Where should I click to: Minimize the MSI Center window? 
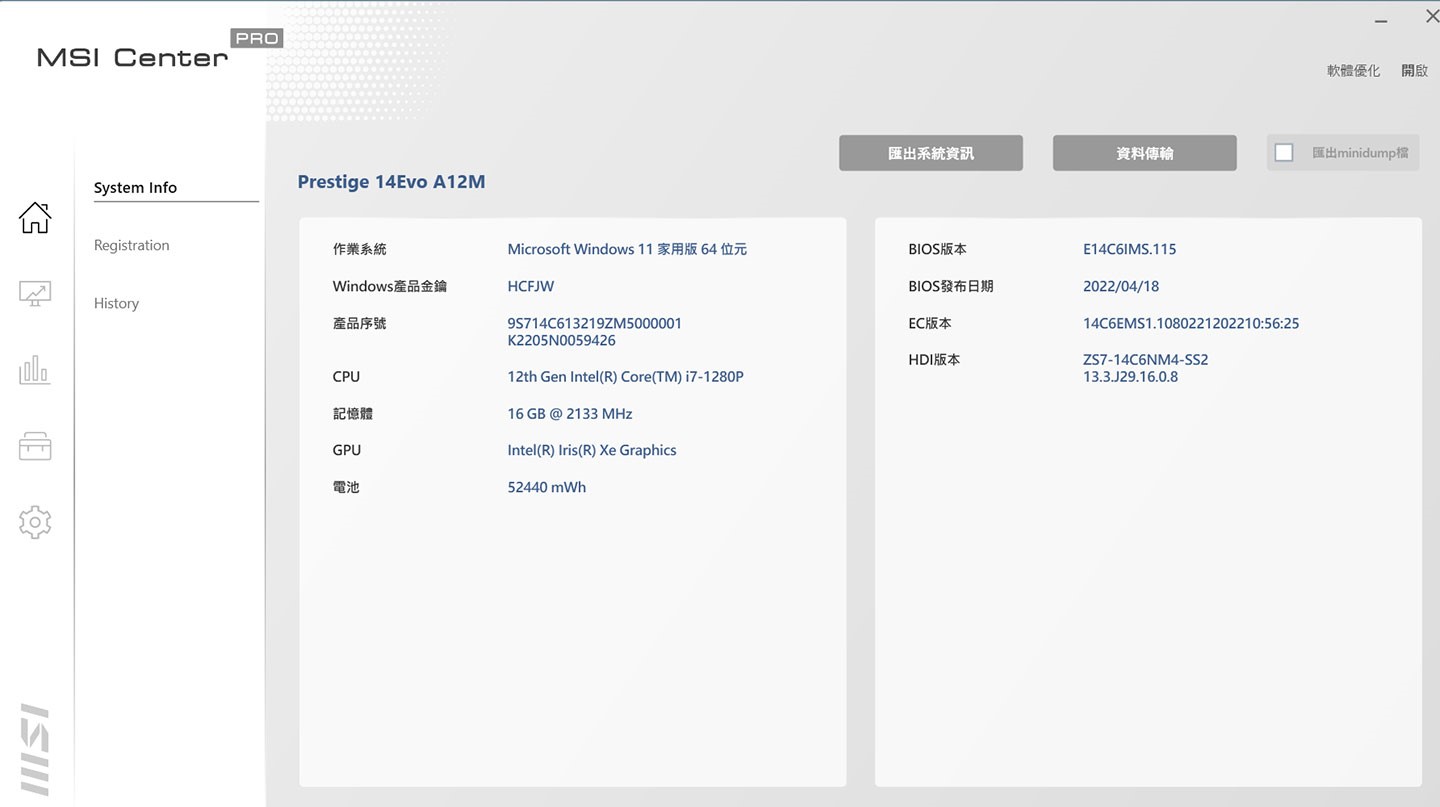pos(1381,20)
